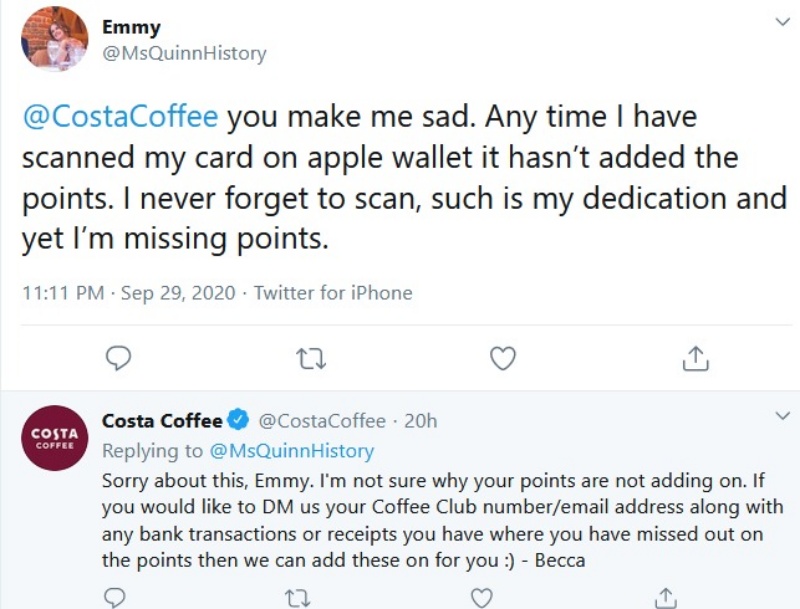Reply to Costa Coffee's response tweet
Viewport: 800px width, 609px height.
click(x=115, y=598)
